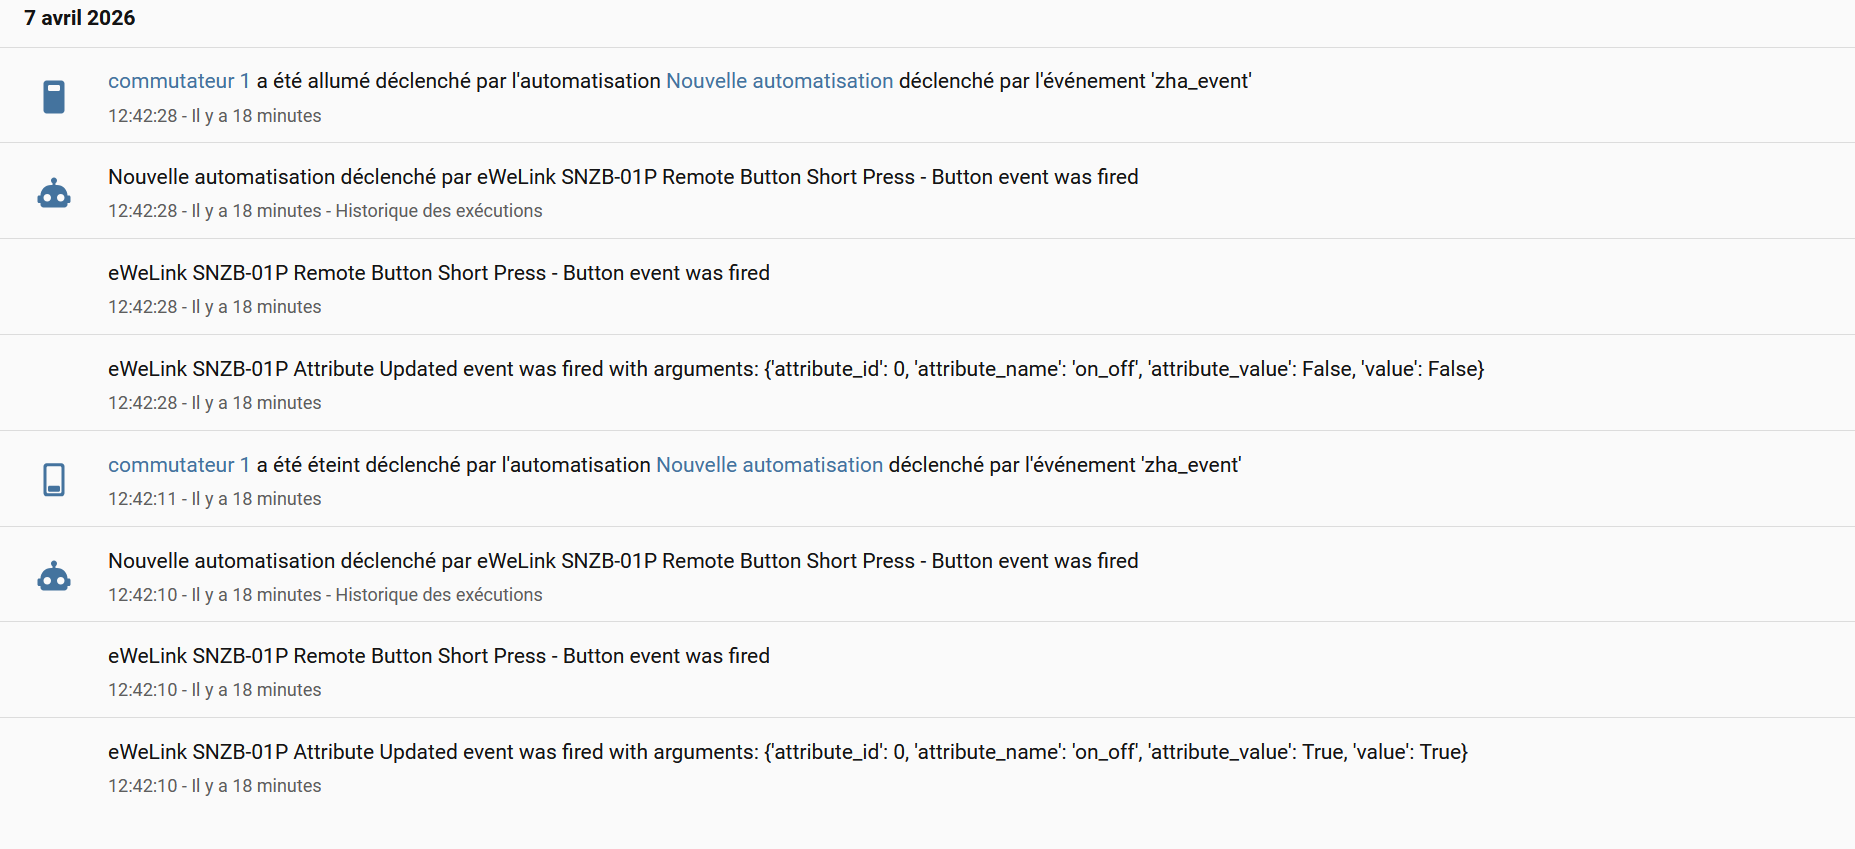The width and height of the screenshot is (1855, 849).
Task: Select the Attribute Updated entry with value True
Action: tap(787, 752)
